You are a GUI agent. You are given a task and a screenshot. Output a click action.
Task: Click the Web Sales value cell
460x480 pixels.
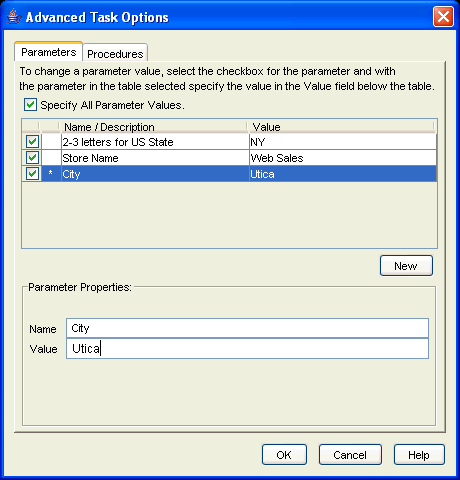point(343,158)
